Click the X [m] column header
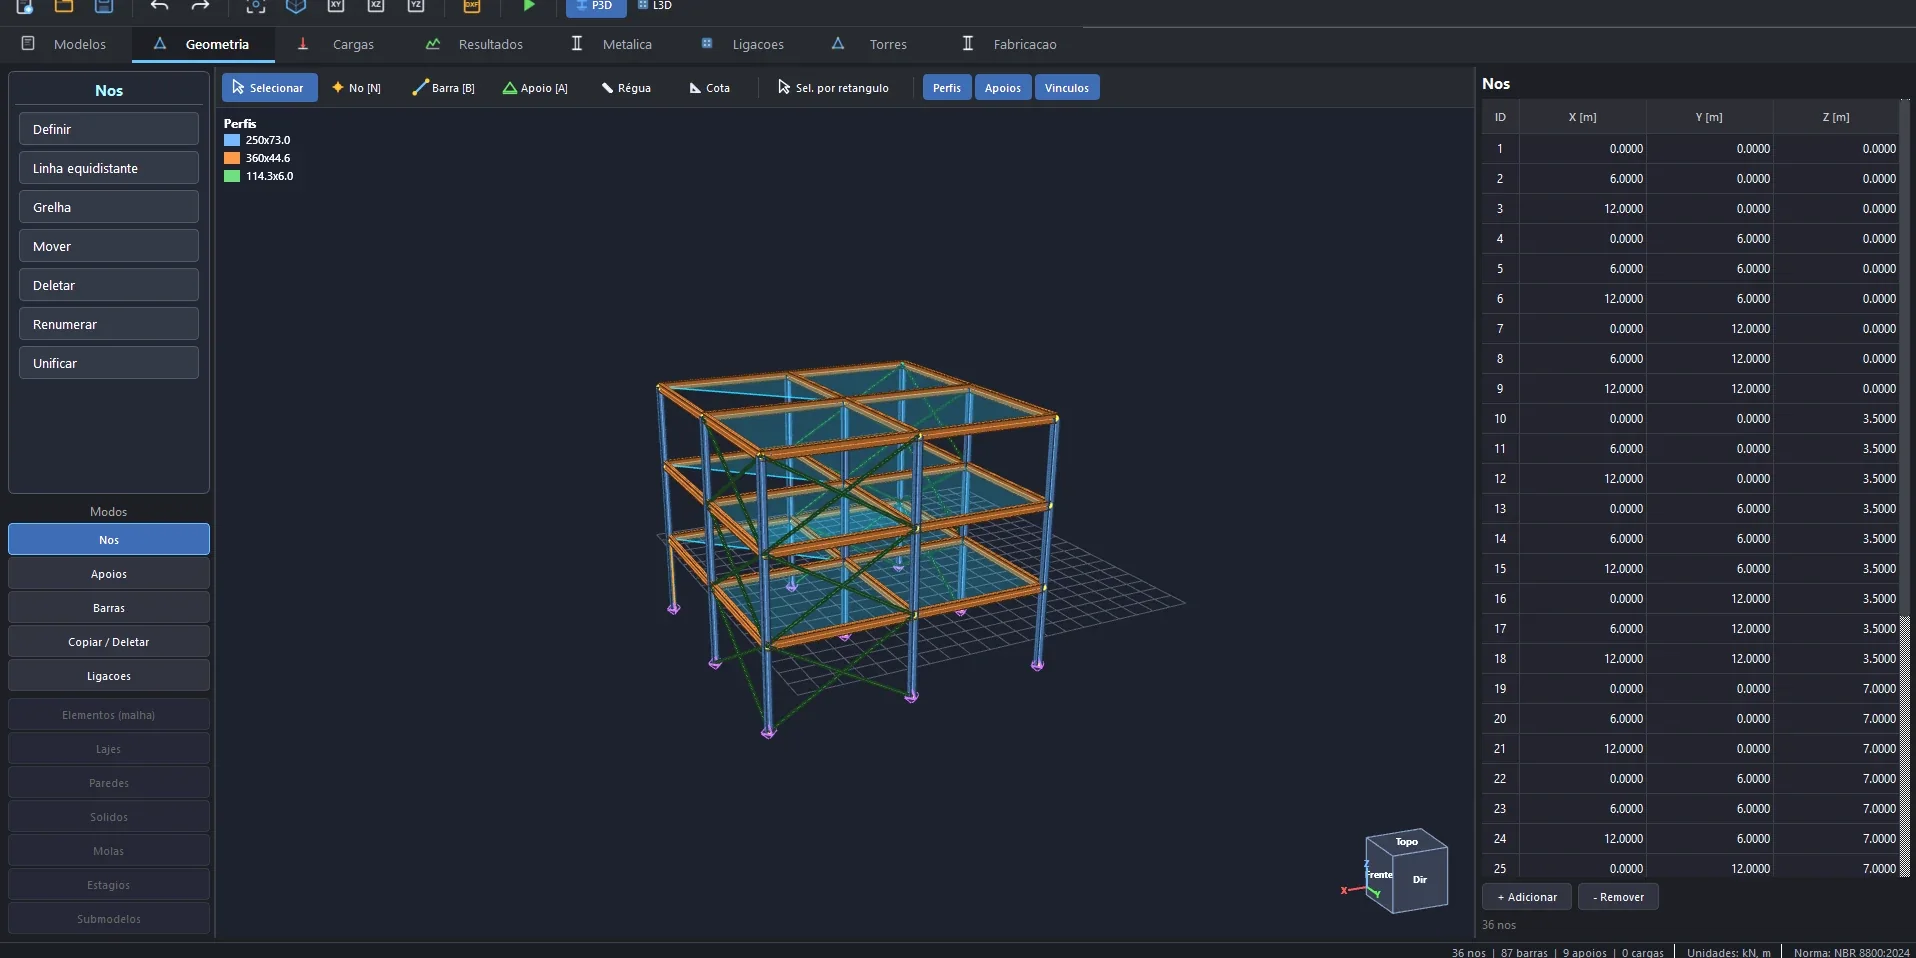This screenshot has height=958, width=1916. coord(1582,117)
